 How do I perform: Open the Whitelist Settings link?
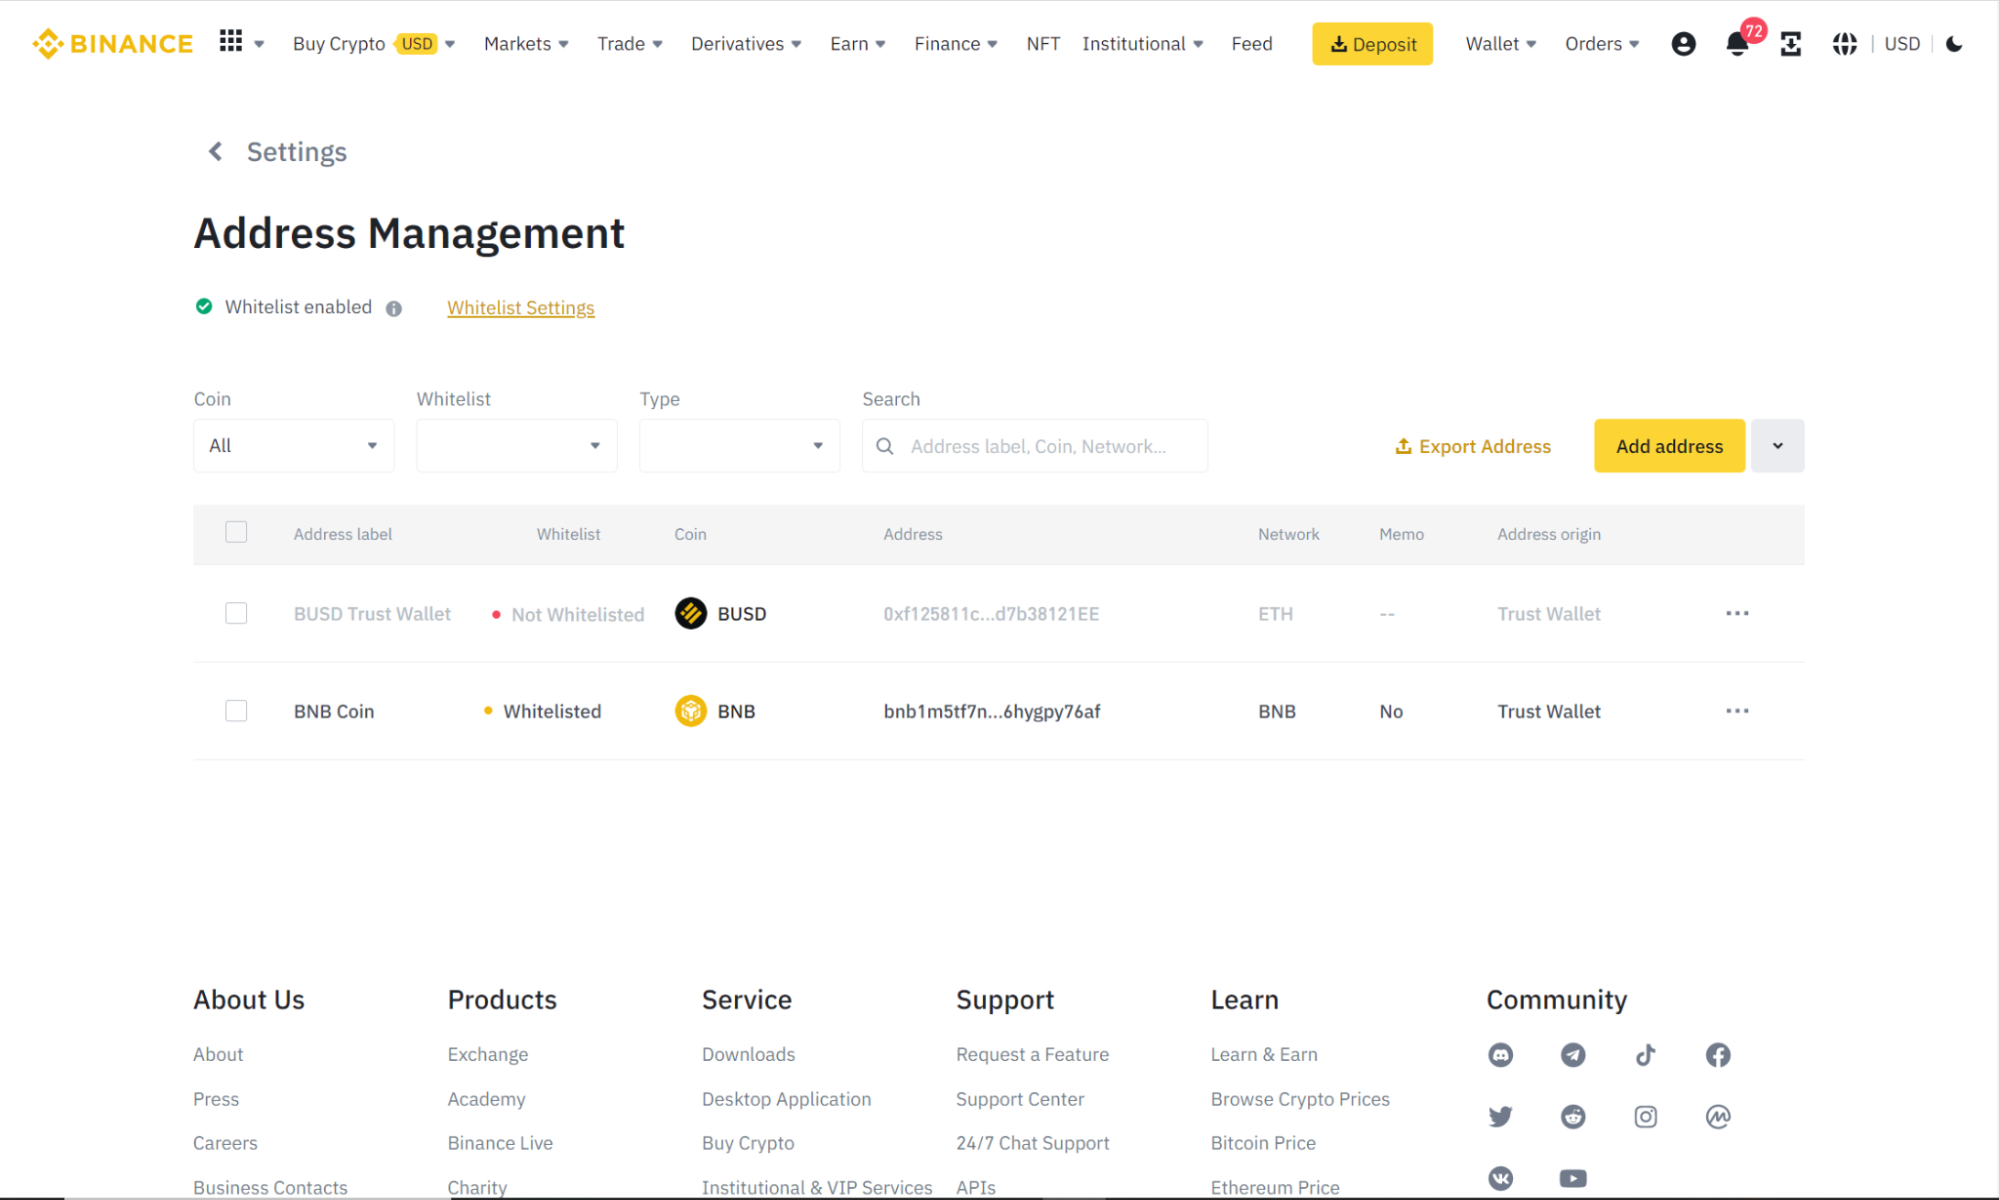click(521, 308)
